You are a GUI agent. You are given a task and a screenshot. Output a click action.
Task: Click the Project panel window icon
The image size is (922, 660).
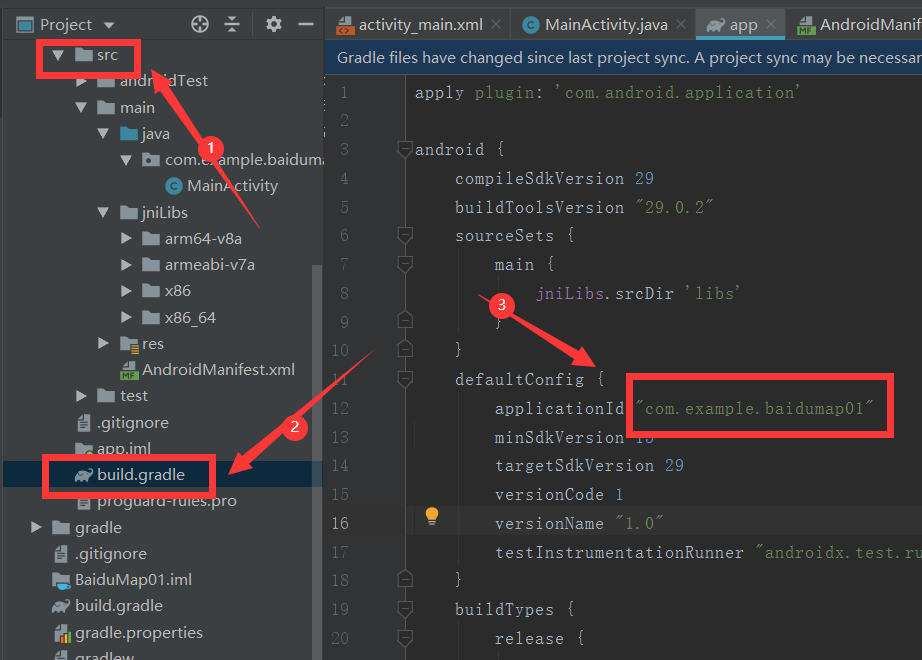coord(25,25)
